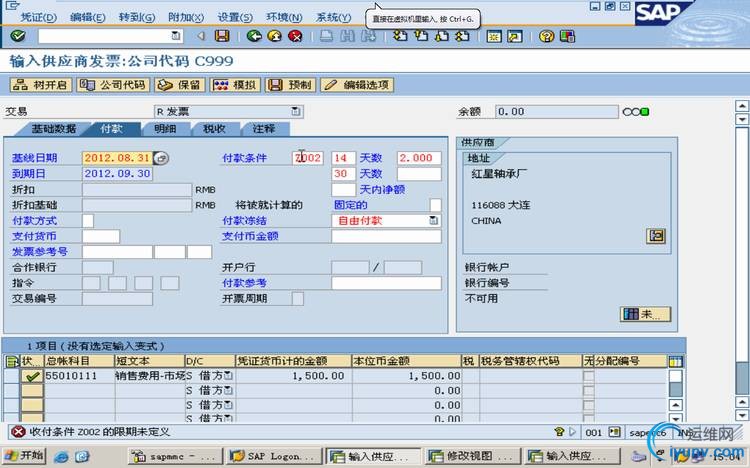Screen dimensions: 750x468
Task: Click the 基线日期 2012.08.31 field
Action: coord(118,158)
